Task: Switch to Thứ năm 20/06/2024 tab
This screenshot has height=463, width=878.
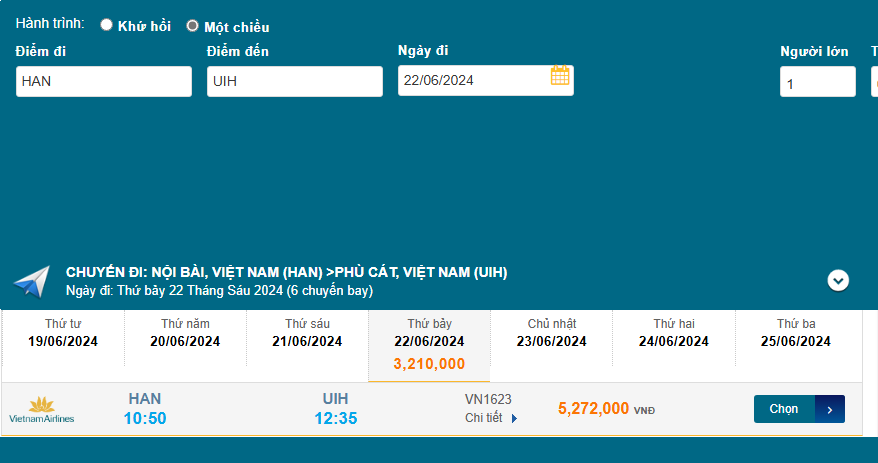Action: [185, 333]
